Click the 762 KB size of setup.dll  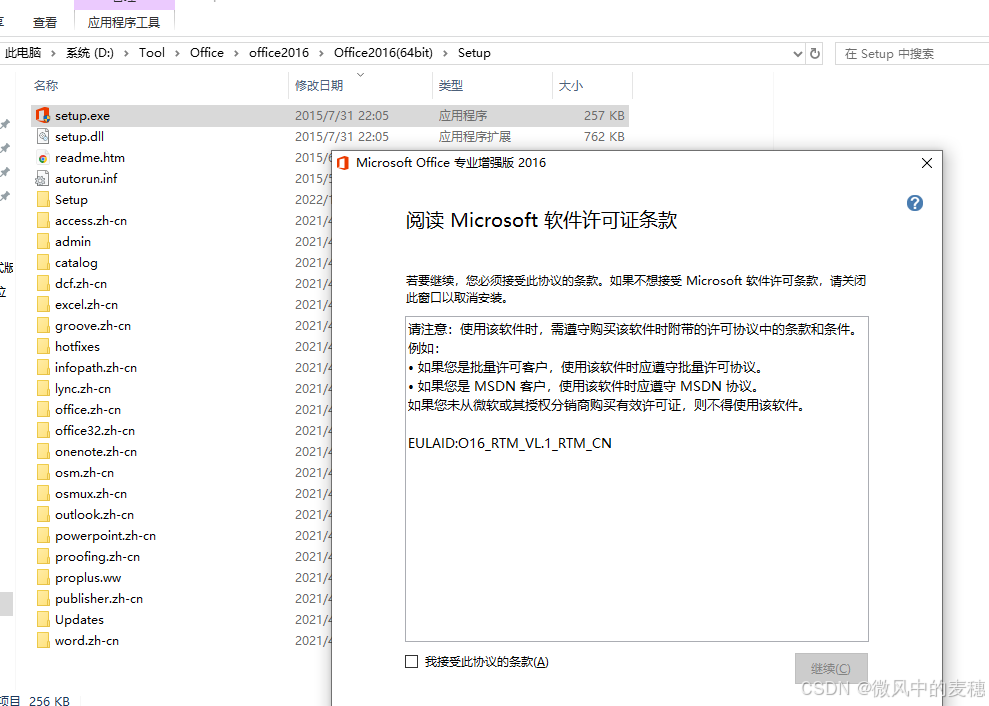tap(604, 136)
